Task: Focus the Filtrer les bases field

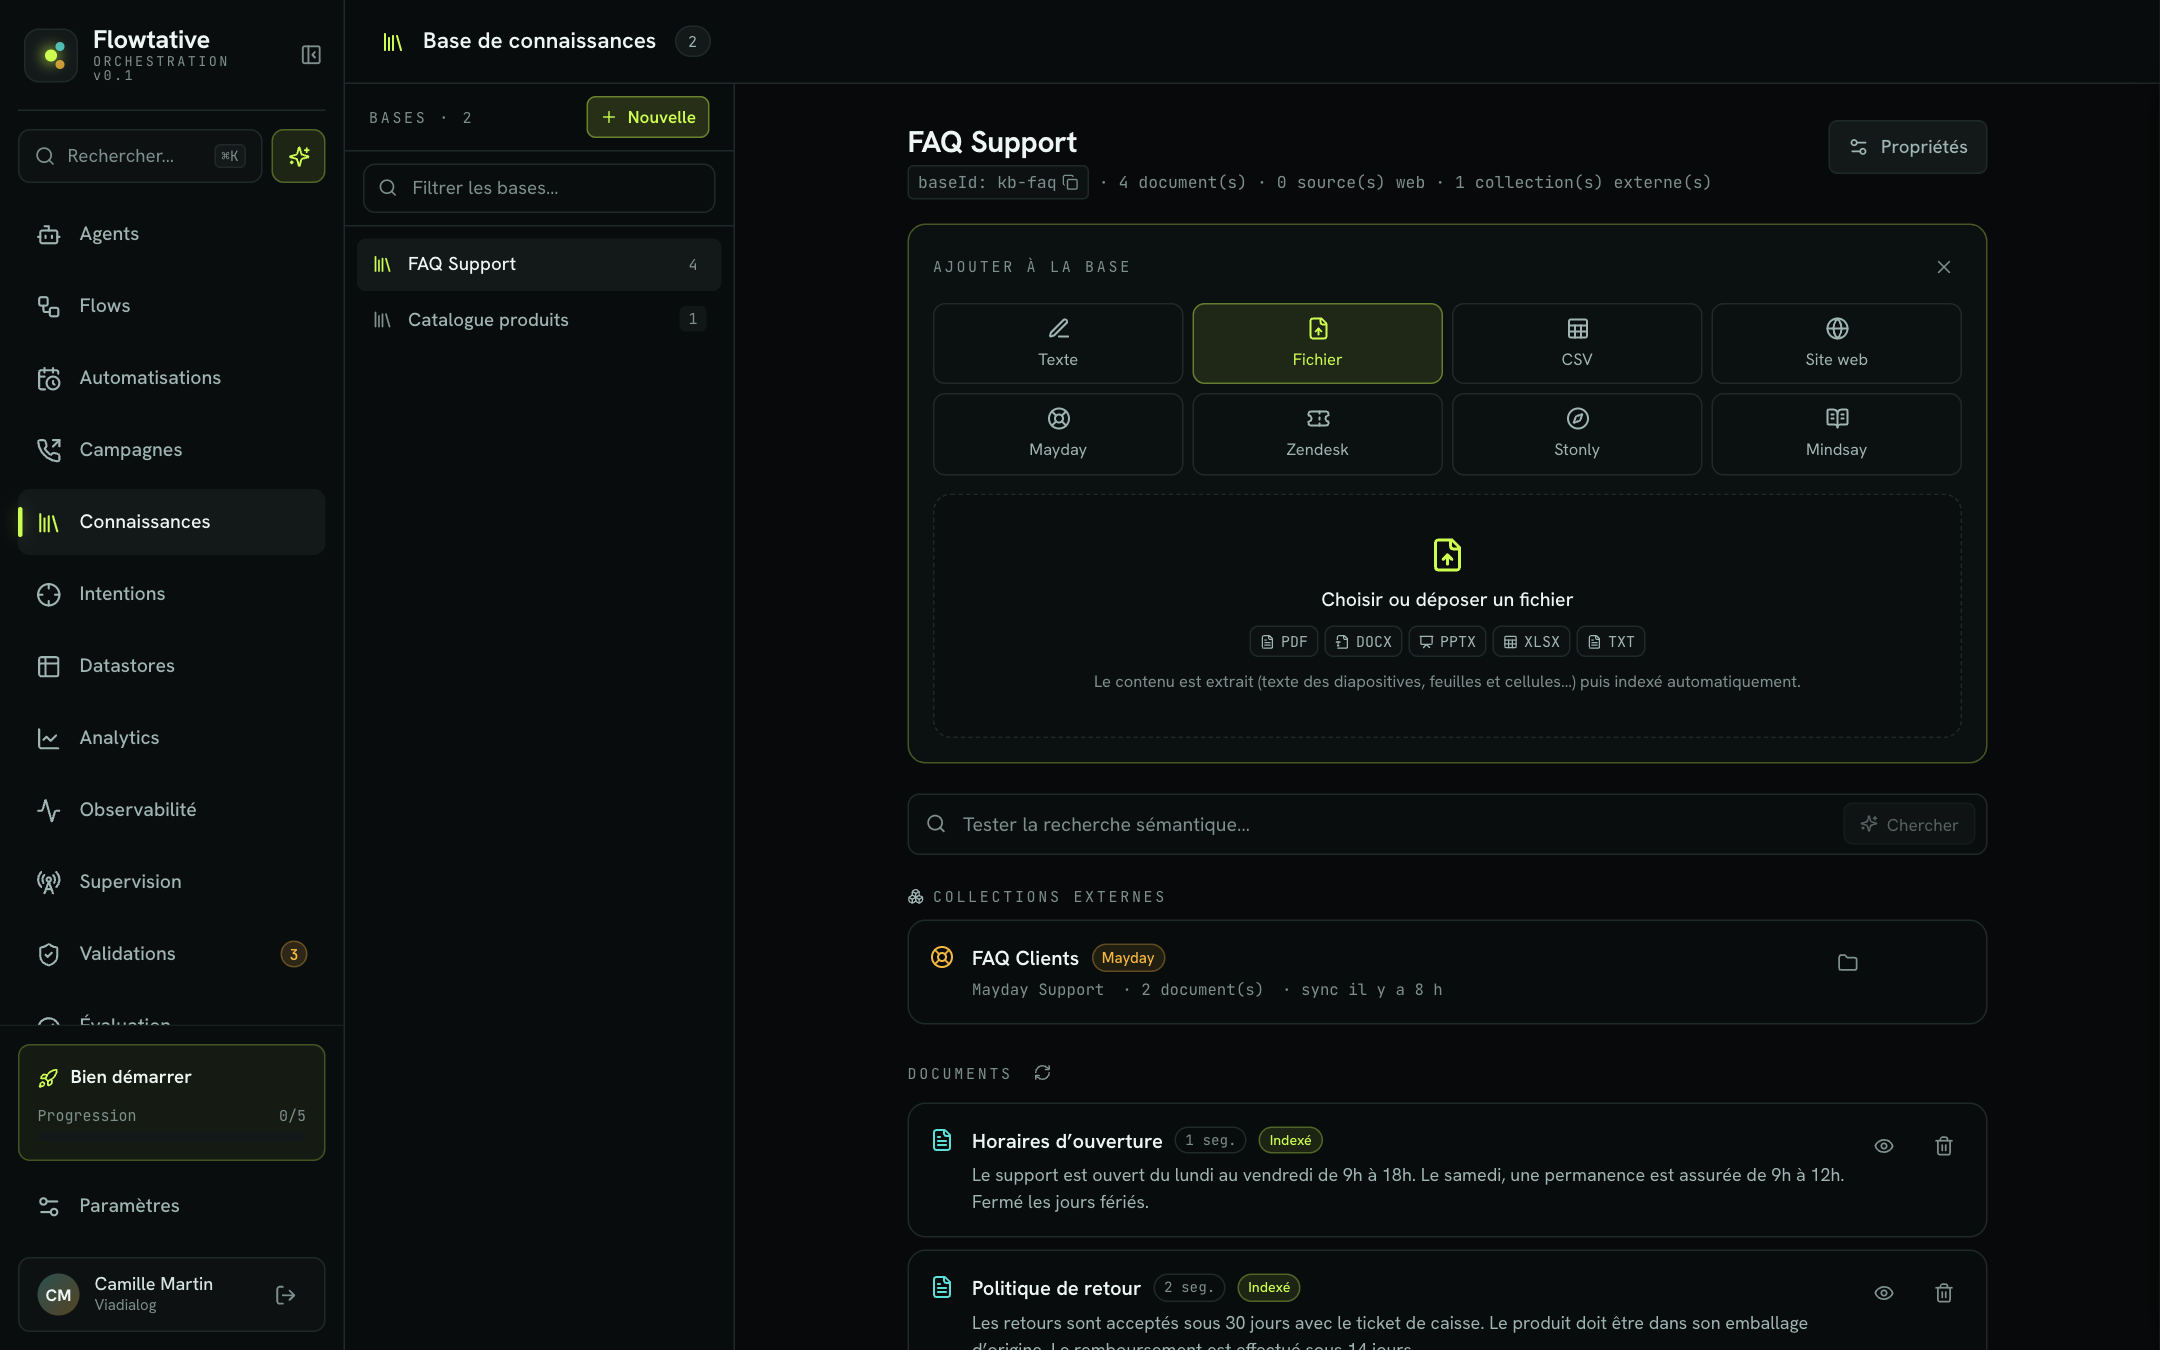Action: tap(538, 188)
